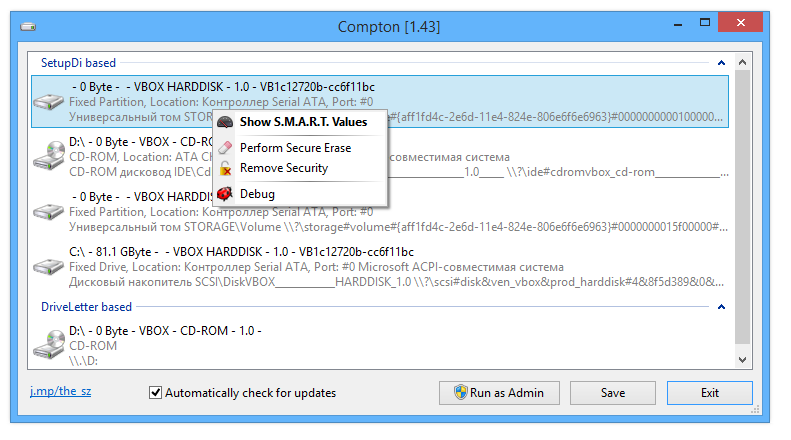Toggle Automatically check for updates checkbox
791x440 pixels.
click(x=155, y=393)
